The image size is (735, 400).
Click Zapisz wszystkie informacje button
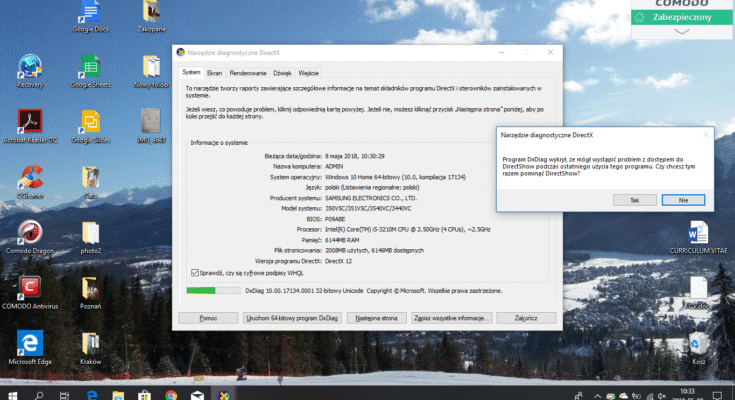click(x=451, y=318)
